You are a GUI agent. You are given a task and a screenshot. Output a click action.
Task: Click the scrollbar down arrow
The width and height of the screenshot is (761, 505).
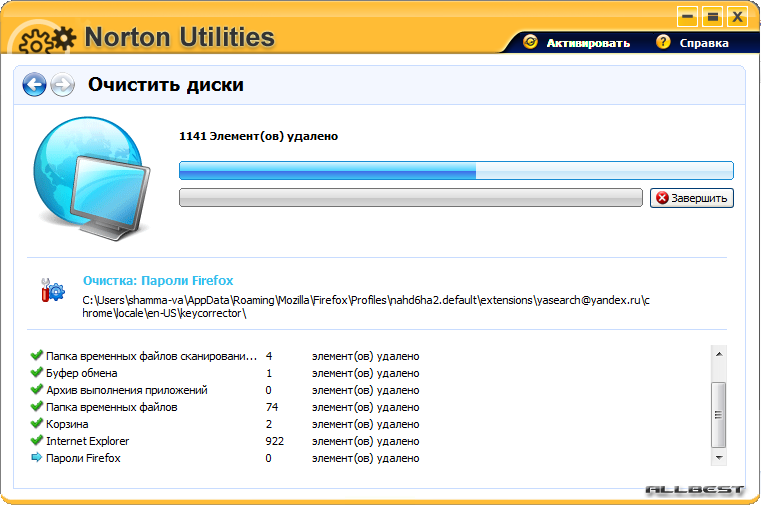(x=719, y=457)
